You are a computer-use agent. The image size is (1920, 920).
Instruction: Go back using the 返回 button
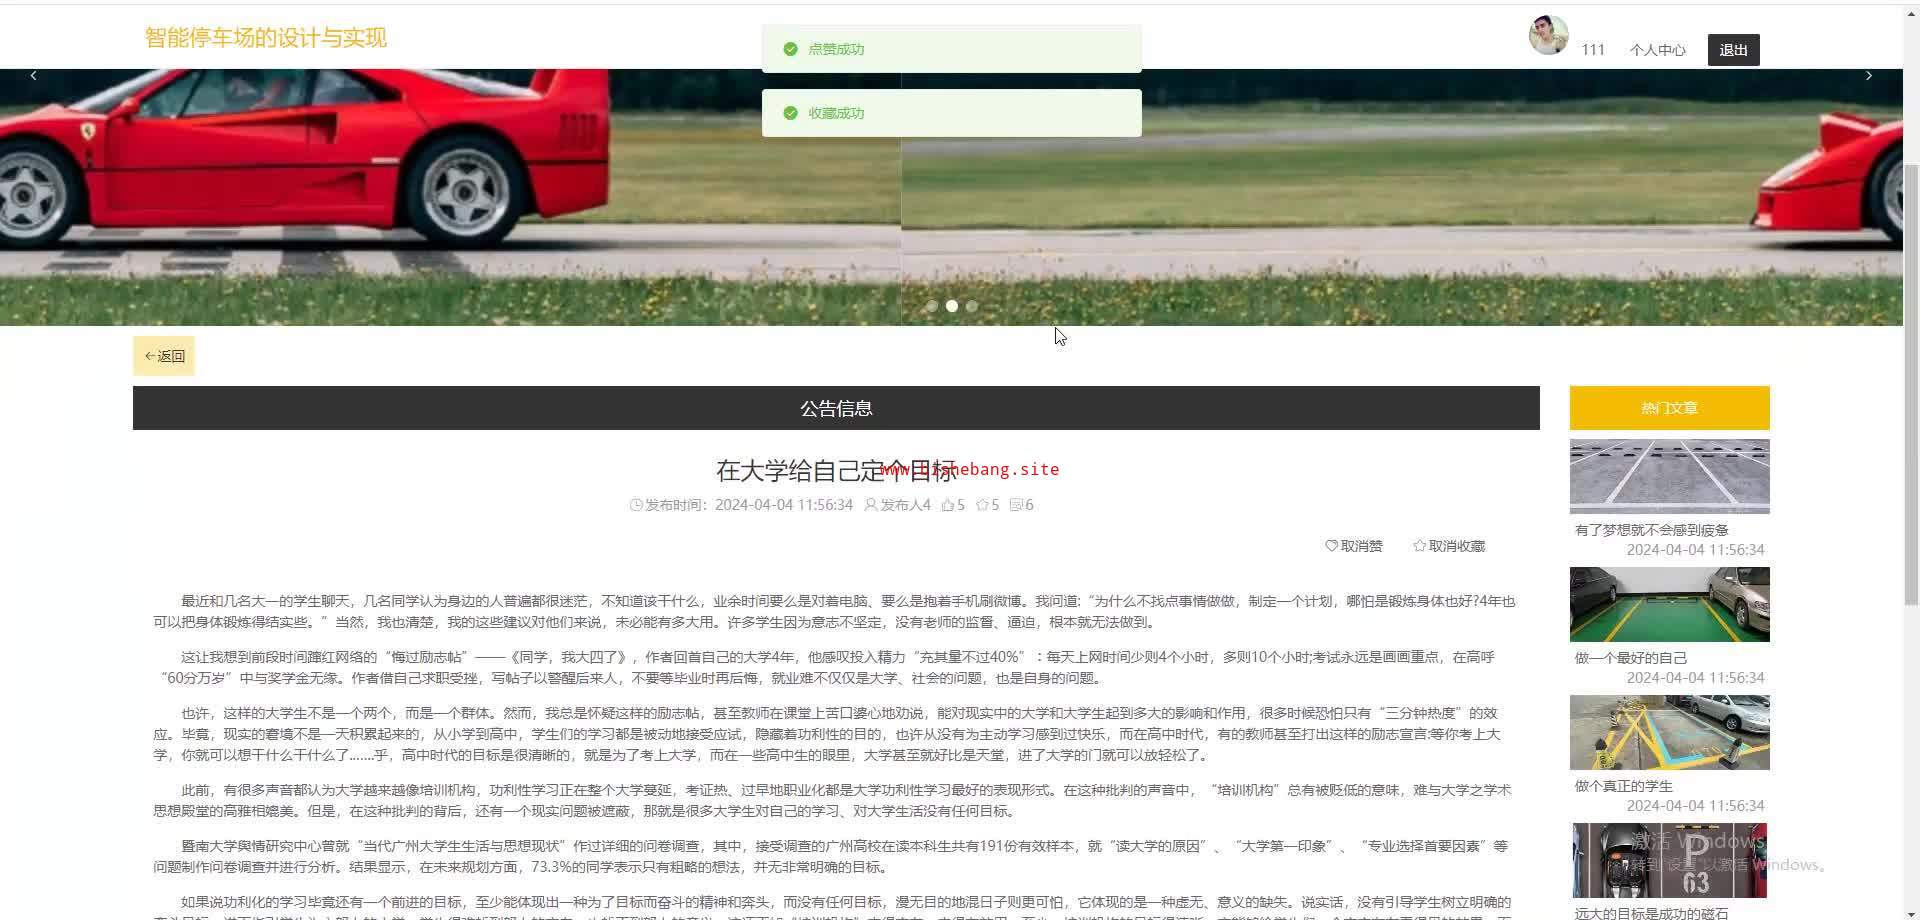click(164, 356)
